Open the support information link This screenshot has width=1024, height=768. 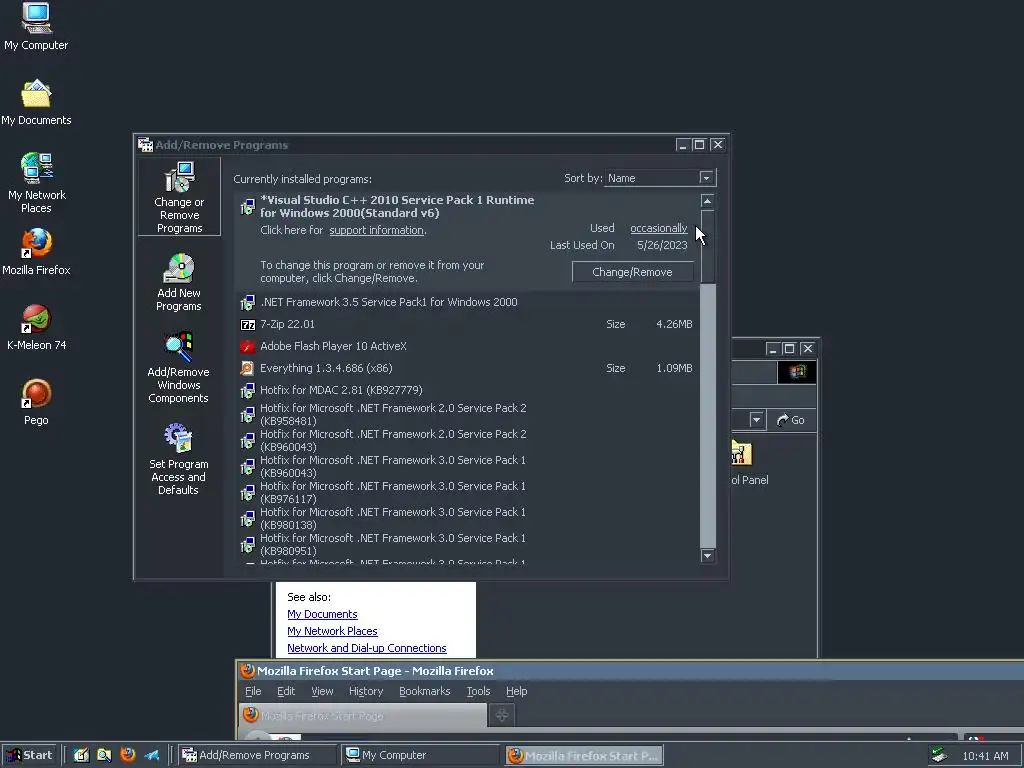[376, 230]
